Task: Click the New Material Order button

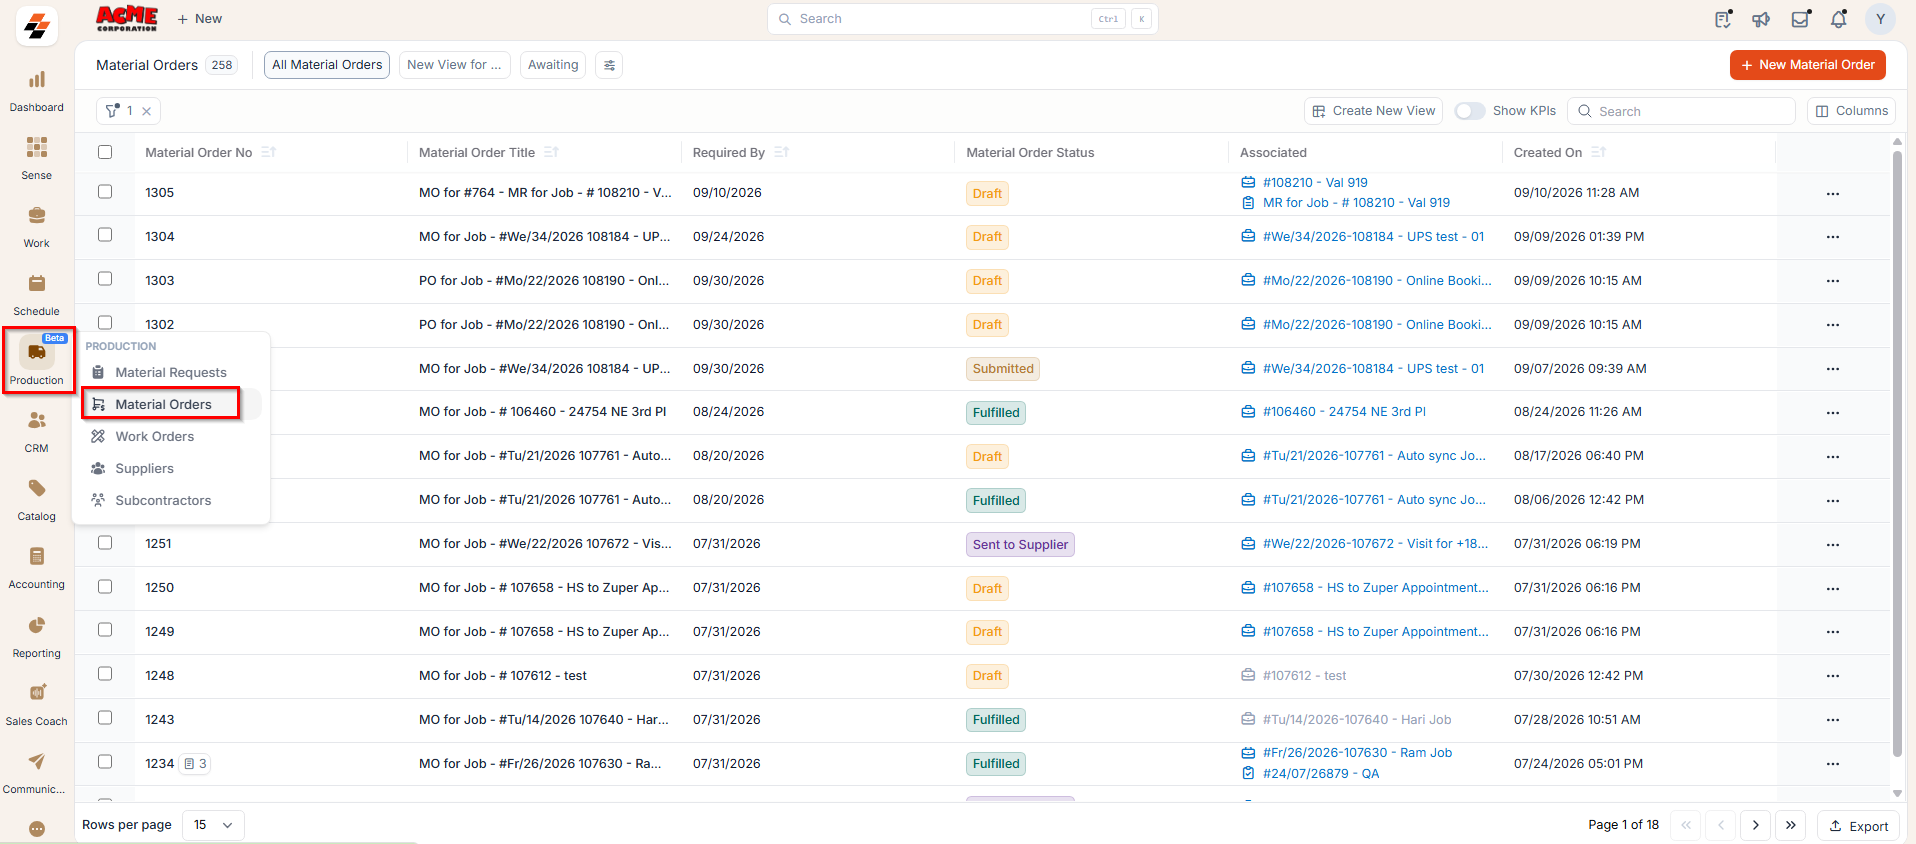Action: click(1808, 65)
